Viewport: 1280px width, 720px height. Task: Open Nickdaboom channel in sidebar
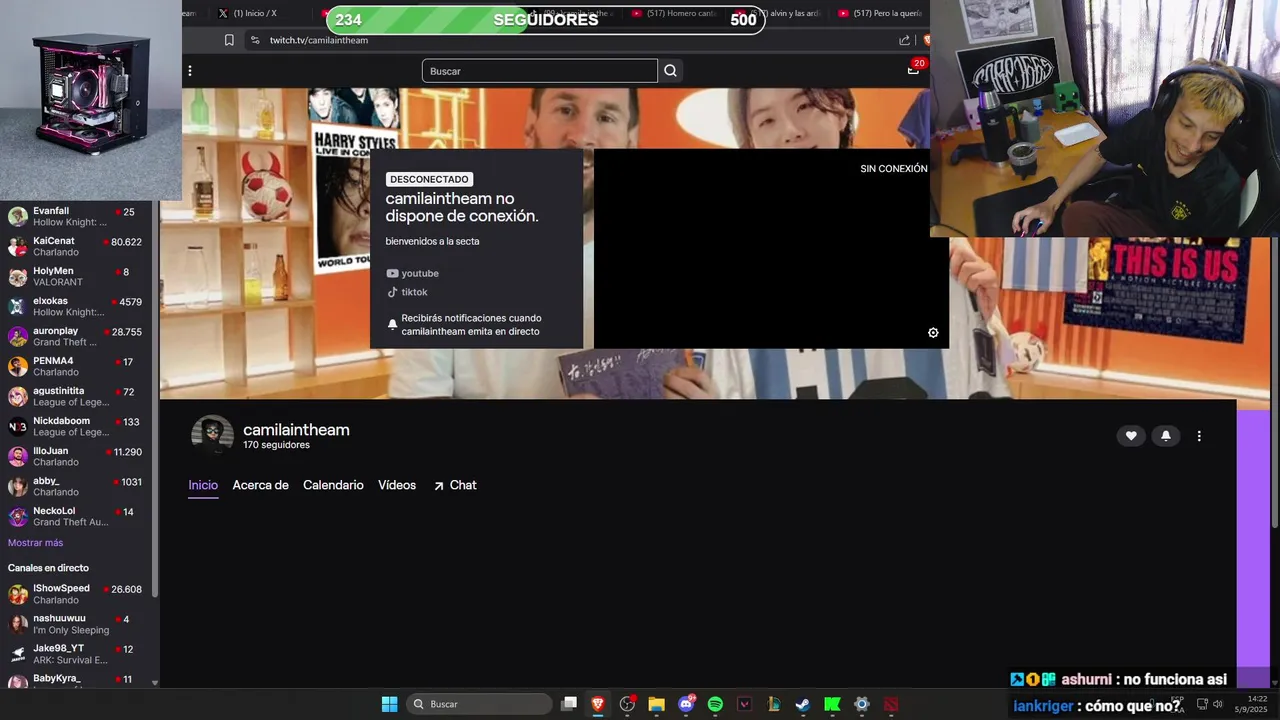75,426
